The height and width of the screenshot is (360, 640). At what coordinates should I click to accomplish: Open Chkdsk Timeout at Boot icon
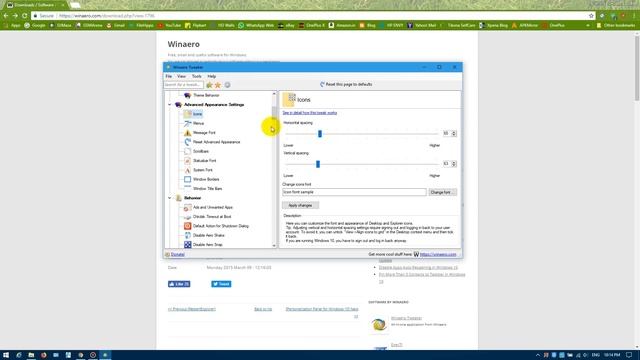[187, 217]
